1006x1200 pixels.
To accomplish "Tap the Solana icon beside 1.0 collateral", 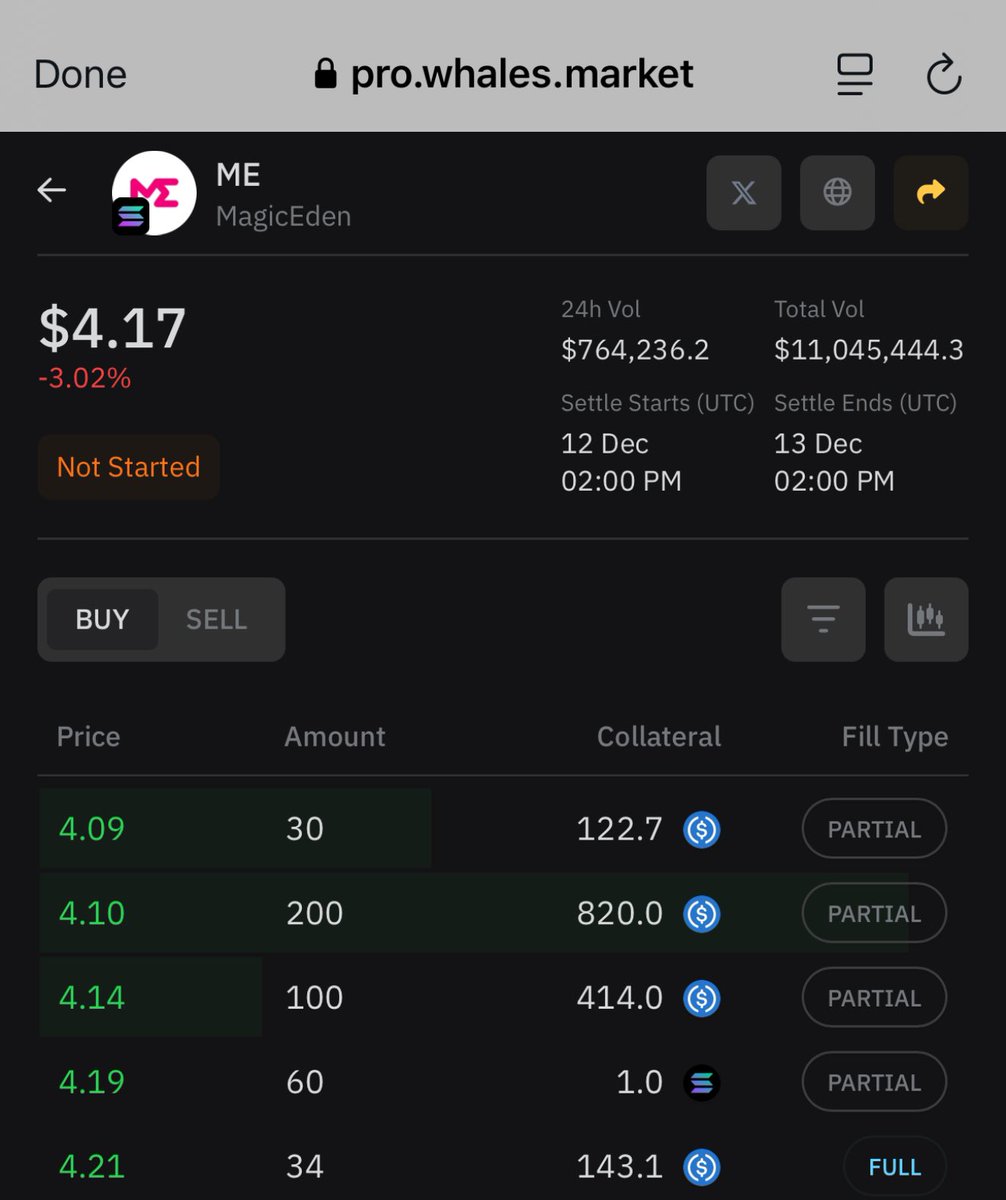I will pyautogui.click(x=702, y=1083).
